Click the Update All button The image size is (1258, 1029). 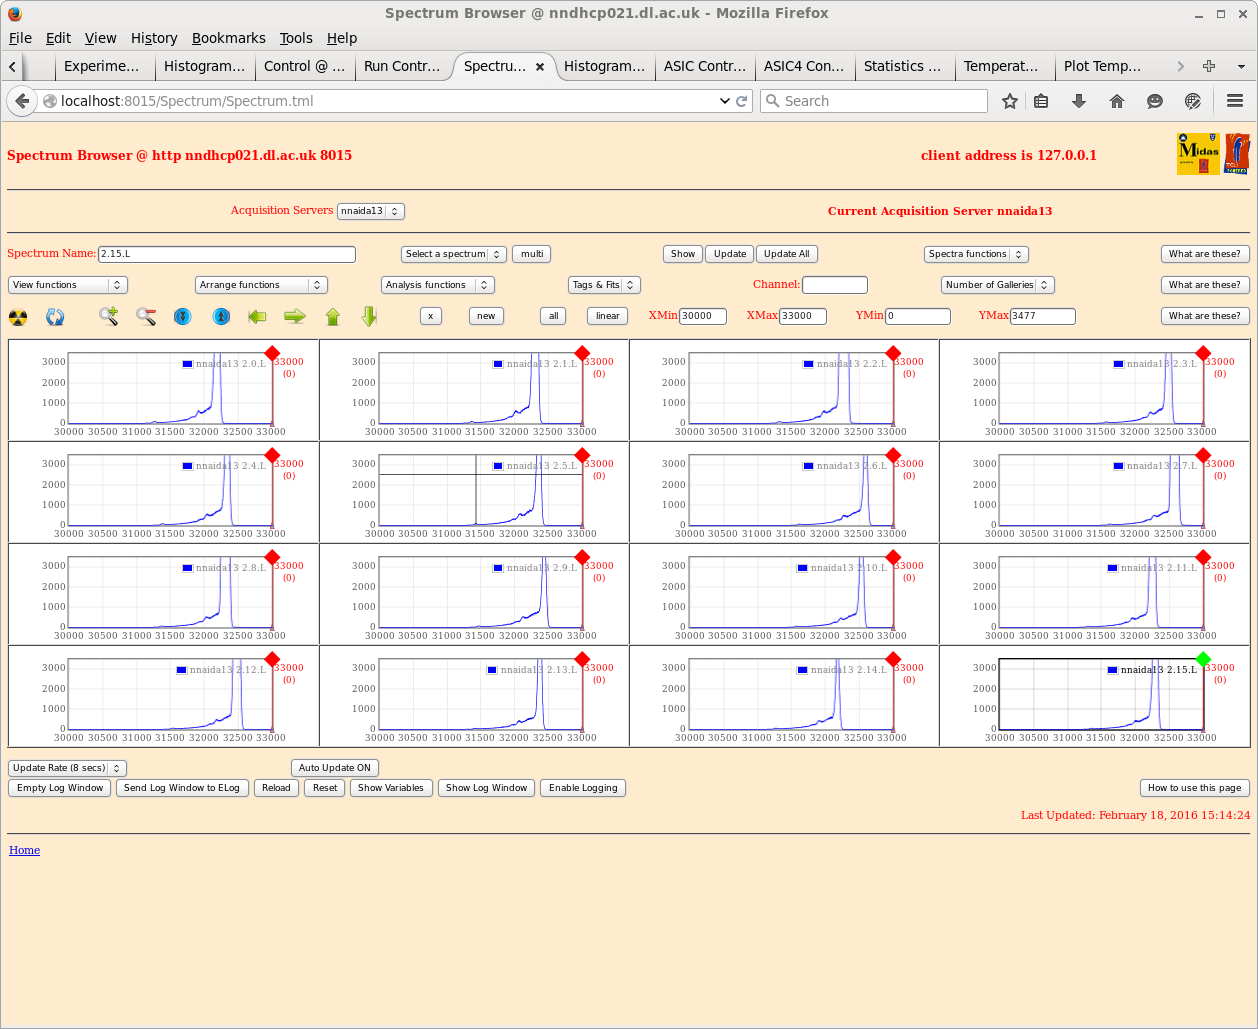(x=787, y=254)
